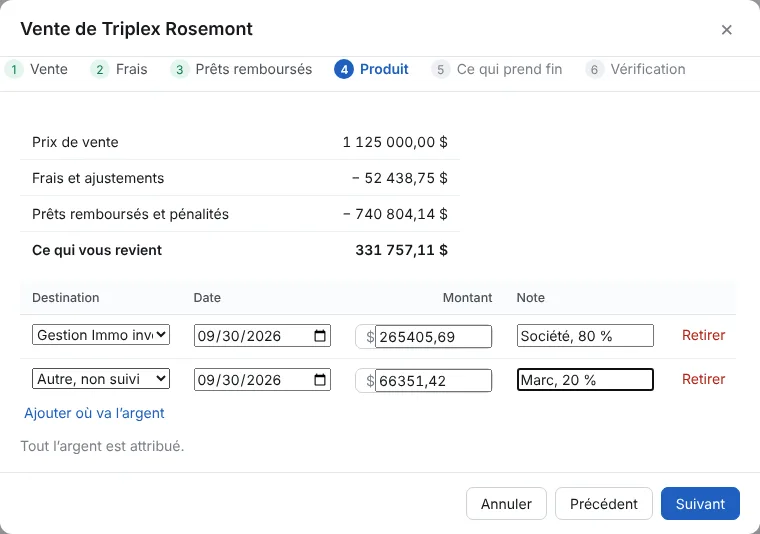The width and height of the screenshot is (760, 534).
Task: Open the Vérification step
Action: click(x=635, y=69)
